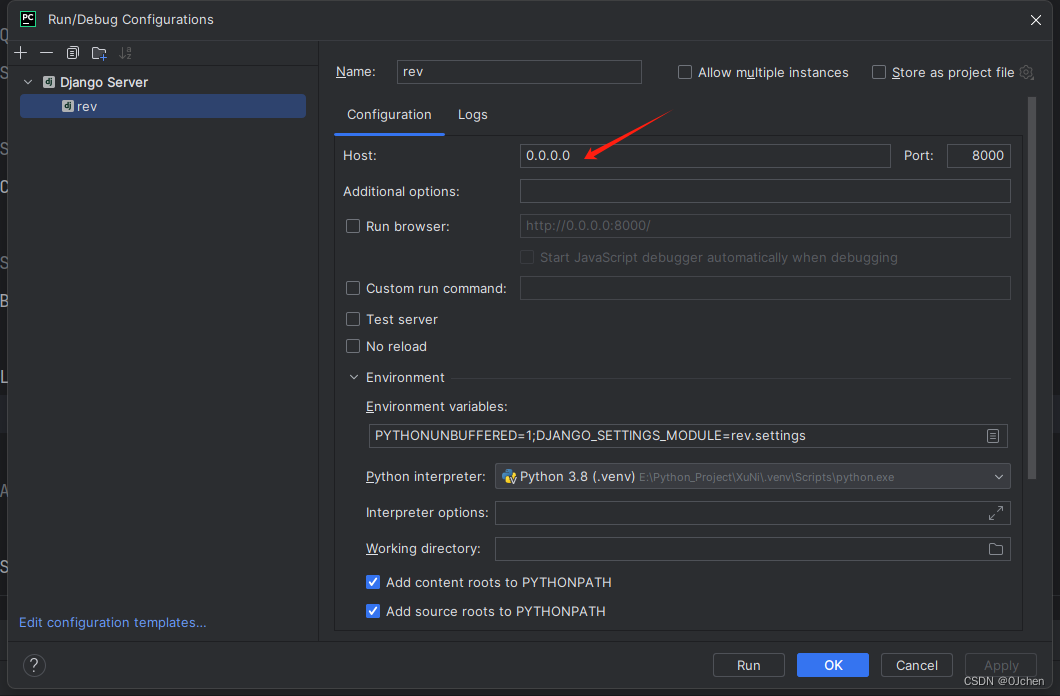Click the Run button

pyautogui.click(x=748, y=665)
